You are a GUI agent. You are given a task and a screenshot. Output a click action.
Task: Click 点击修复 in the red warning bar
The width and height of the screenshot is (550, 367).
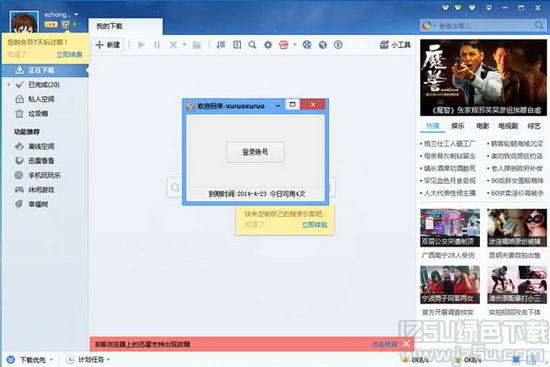point(384,345)
